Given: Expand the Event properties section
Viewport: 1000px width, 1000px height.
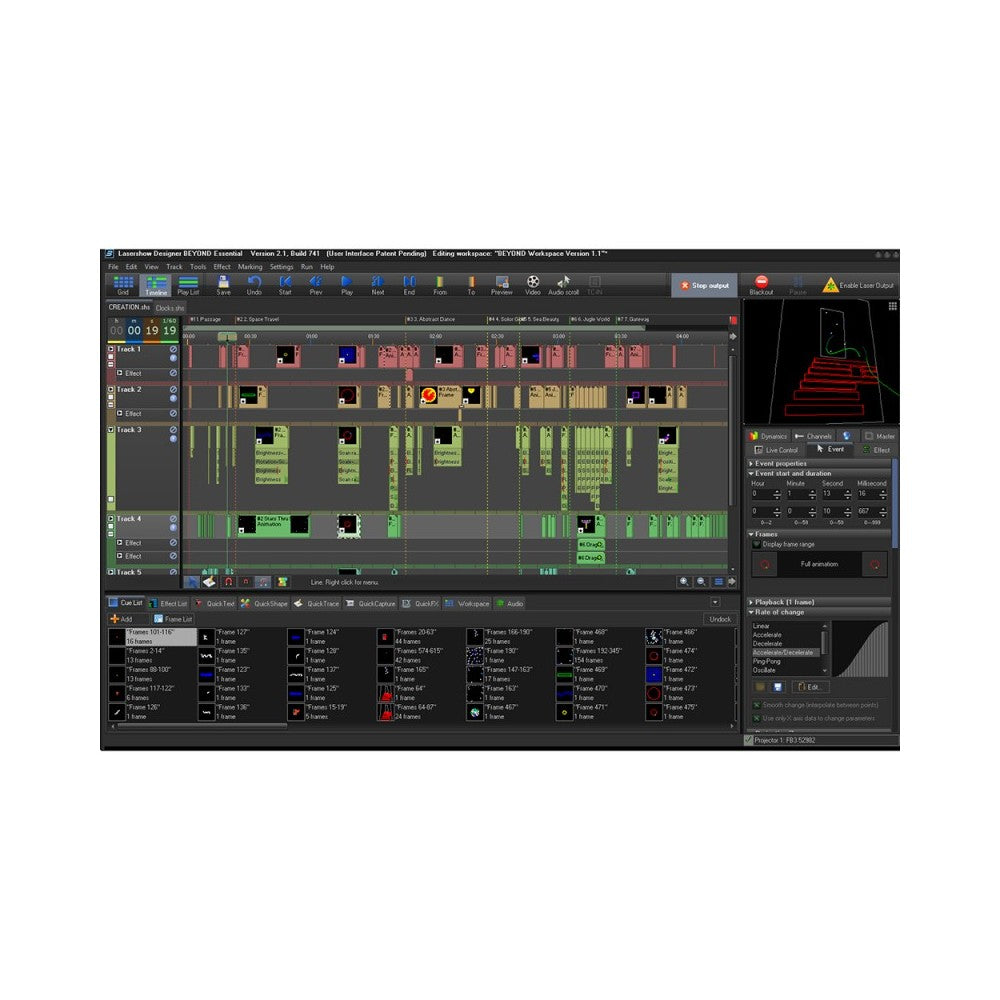Looking at the screenshot, I should [x=818, y=464].
